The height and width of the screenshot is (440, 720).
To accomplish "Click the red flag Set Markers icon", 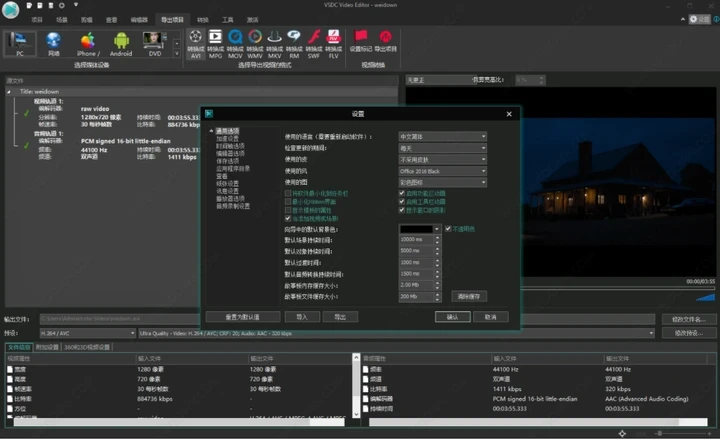I will coord(361,41).
